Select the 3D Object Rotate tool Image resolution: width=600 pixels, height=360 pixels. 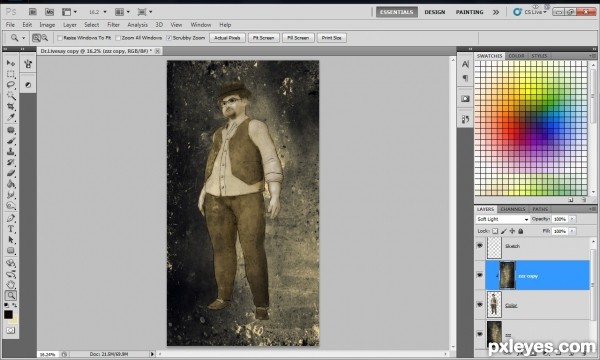tap(11, 263)
